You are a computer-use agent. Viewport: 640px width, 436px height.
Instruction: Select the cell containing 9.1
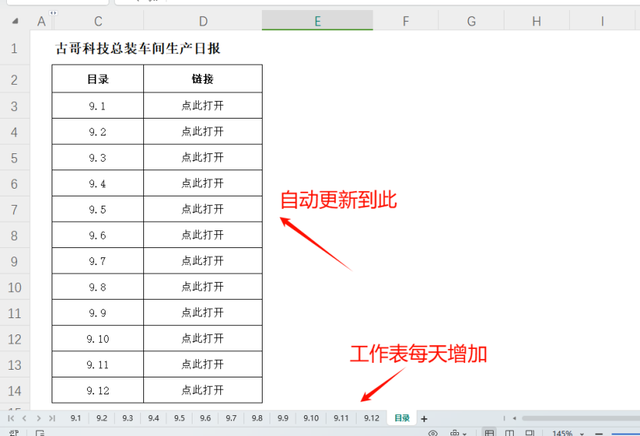tap(98, 106)
